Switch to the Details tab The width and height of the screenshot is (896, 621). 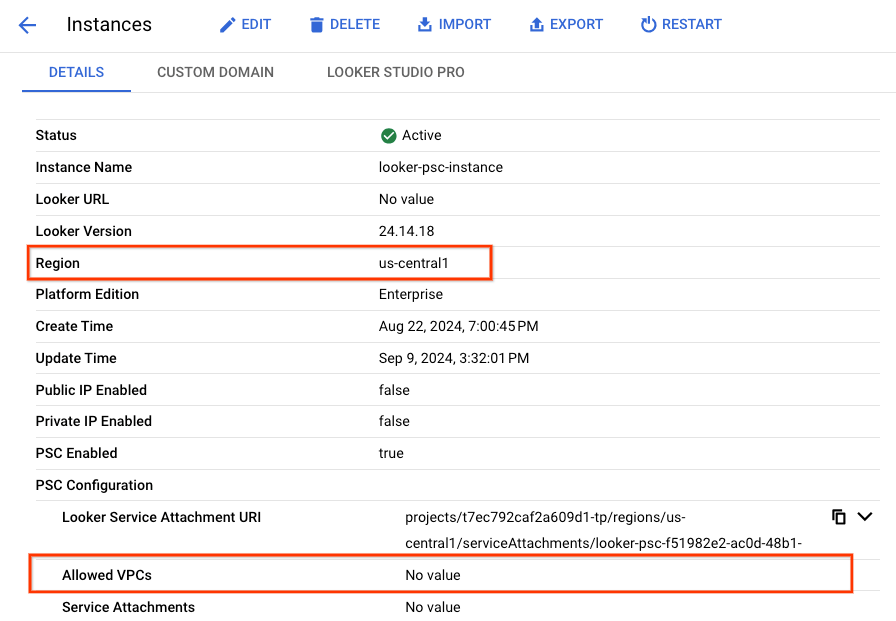click(76, 72)
